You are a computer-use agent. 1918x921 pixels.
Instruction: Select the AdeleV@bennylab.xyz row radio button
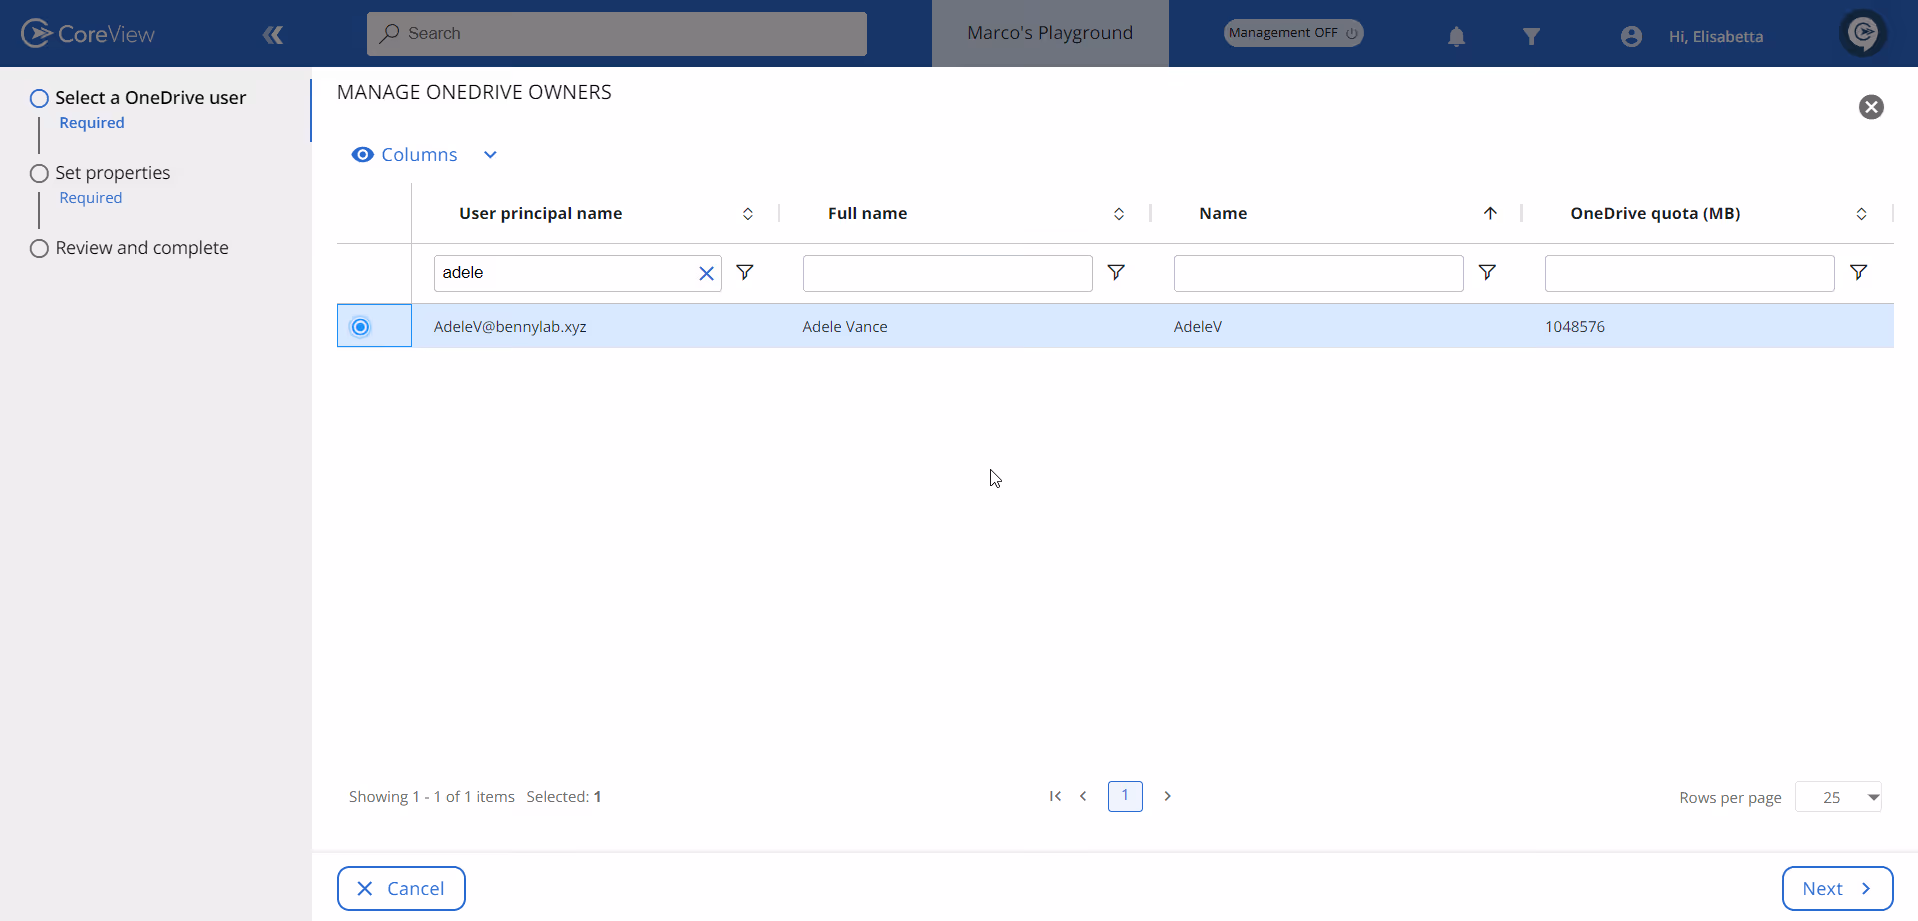coord(360,326)
